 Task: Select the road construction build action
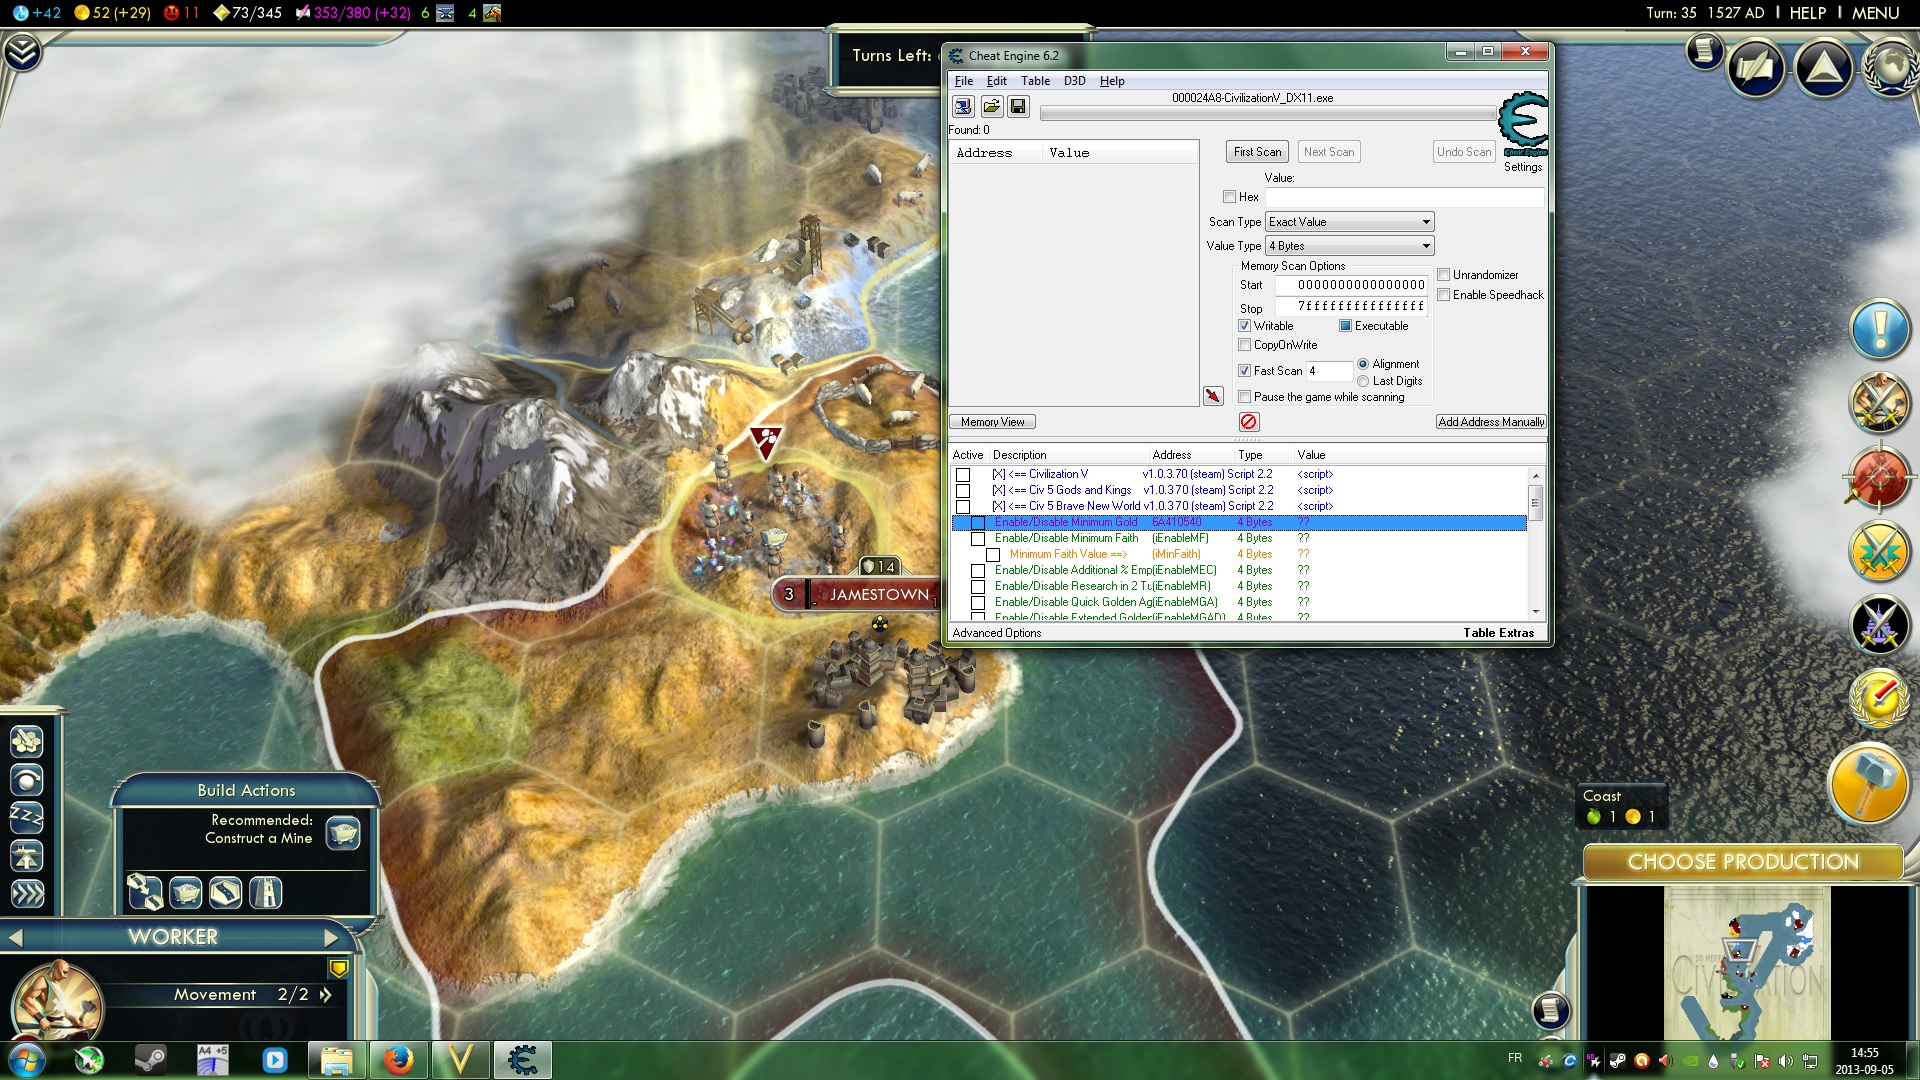pos(225,893)
